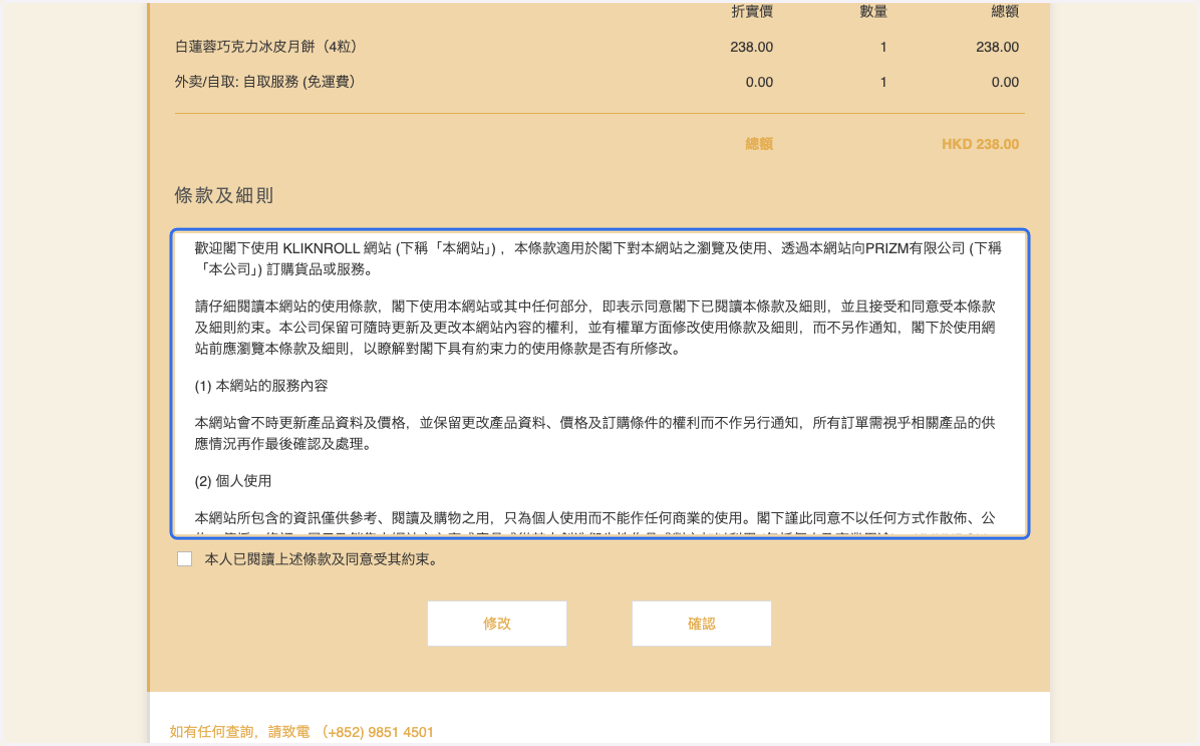Click the paragraph starting 本網站會不時更新產品資料

click(x=595, y=433)
